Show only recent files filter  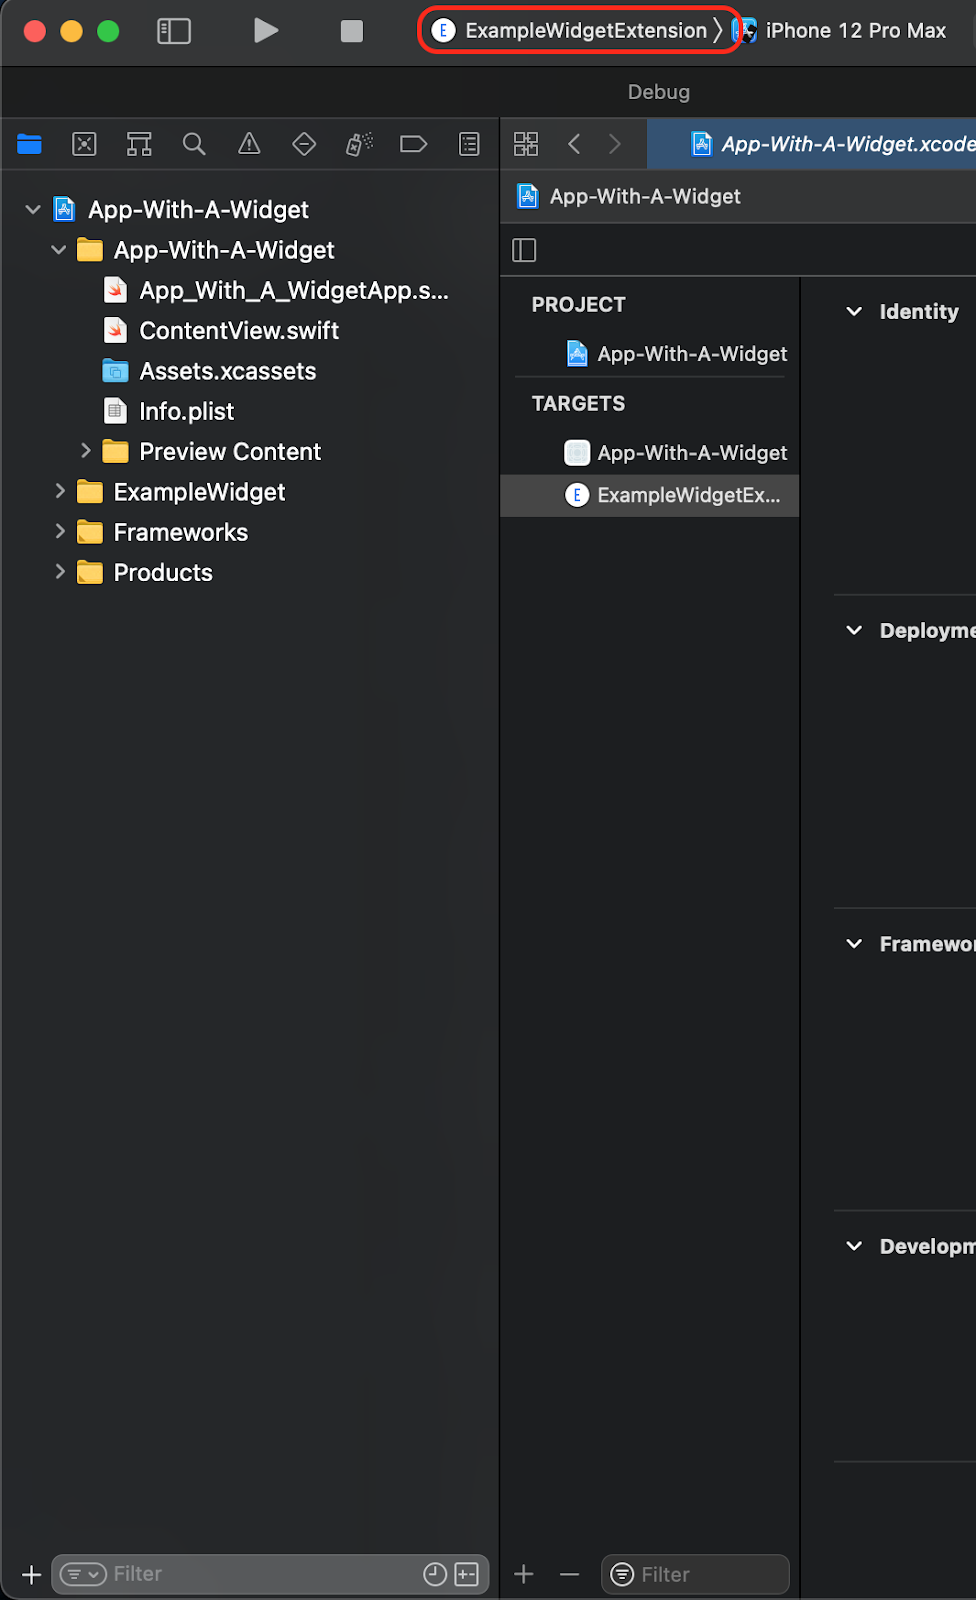(435, 1574)
